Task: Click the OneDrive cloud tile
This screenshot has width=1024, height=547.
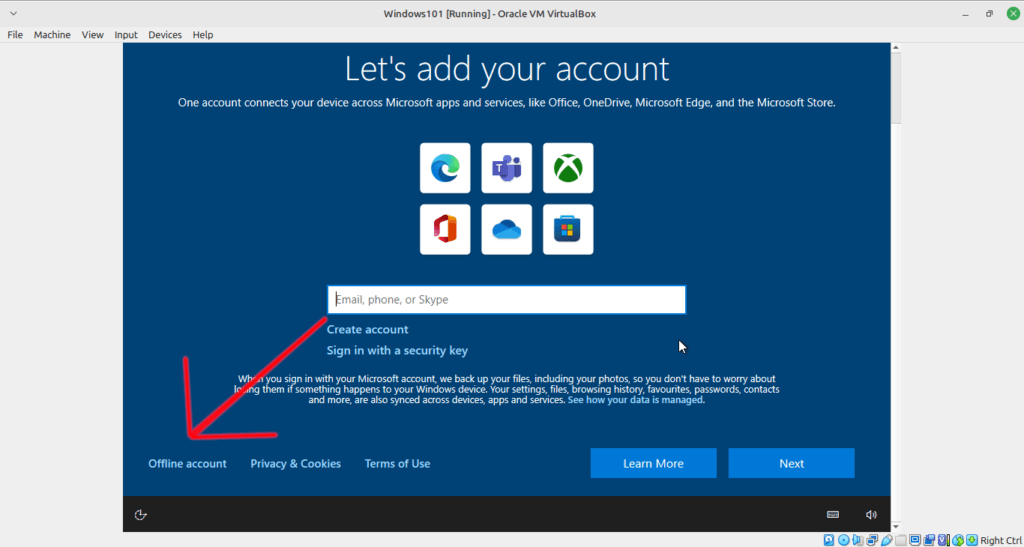Action: pyautogui.click(x=506, y=229)
